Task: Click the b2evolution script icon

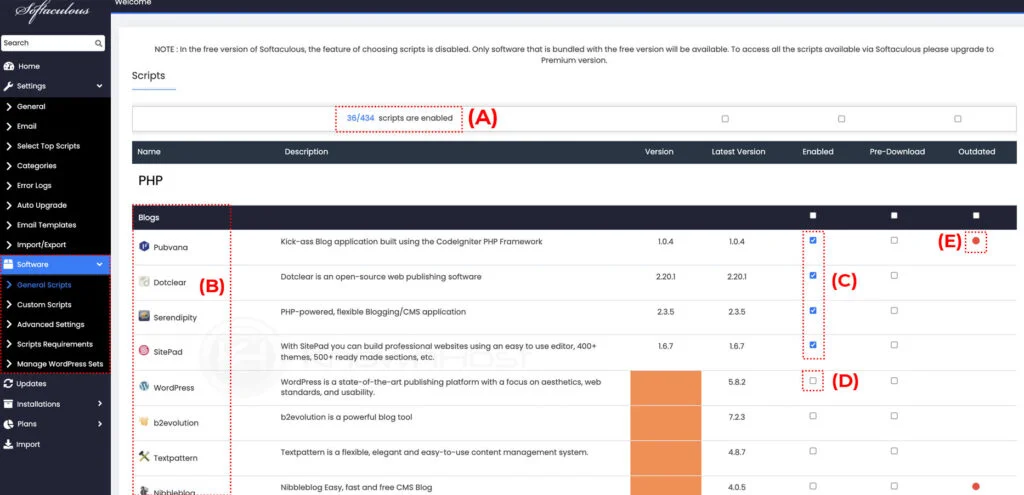Action: click(x=144, y=422)
